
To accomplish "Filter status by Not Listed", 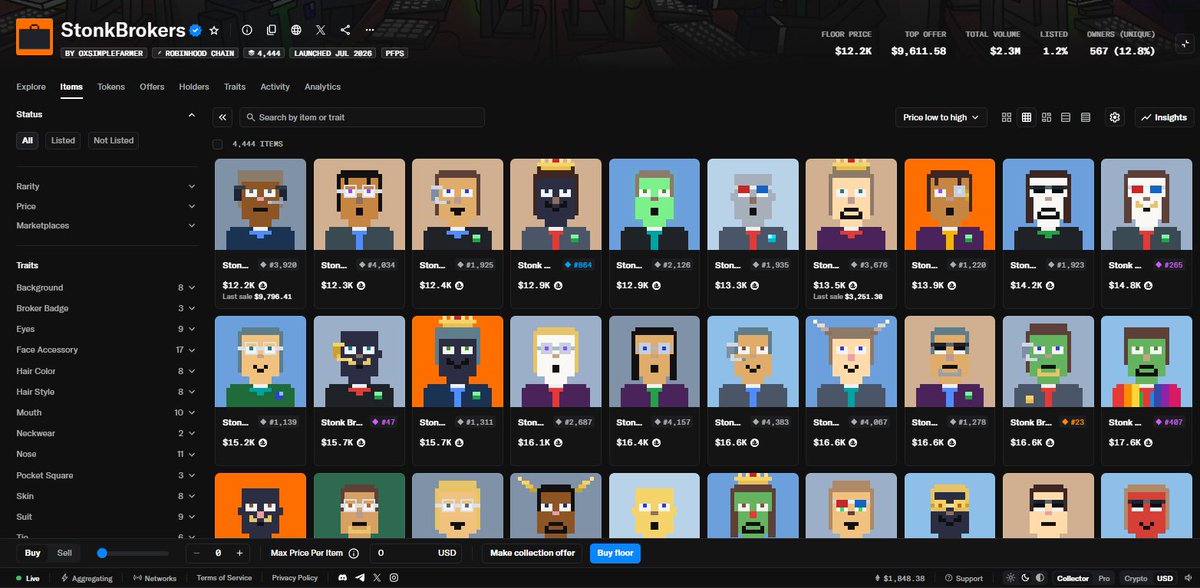I will click(113, 140).
